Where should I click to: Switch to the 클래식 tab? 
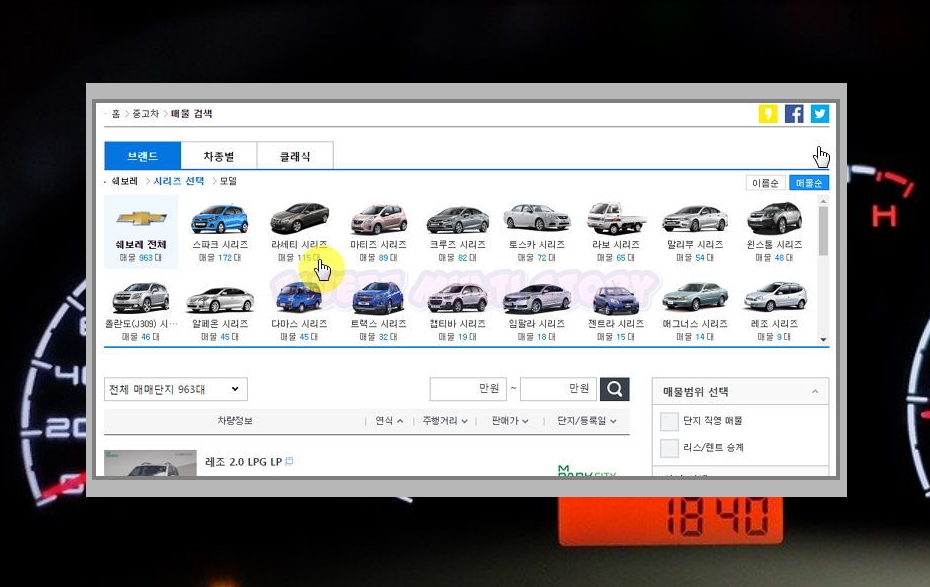coord(295,156)
